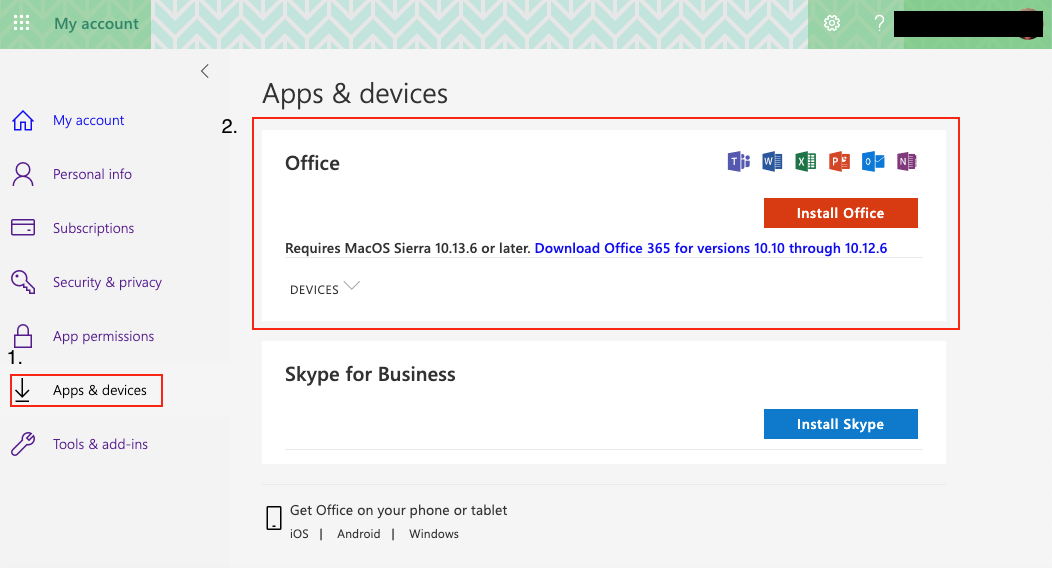This screenshot has height=568, width=1052.
Task: Click the wrench icon beside Tools & add-ins
Action: [23, 444]
